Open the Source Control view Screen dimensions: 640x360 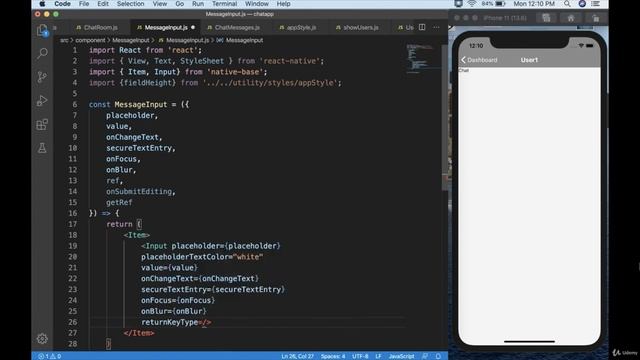(x=42, y=77)
